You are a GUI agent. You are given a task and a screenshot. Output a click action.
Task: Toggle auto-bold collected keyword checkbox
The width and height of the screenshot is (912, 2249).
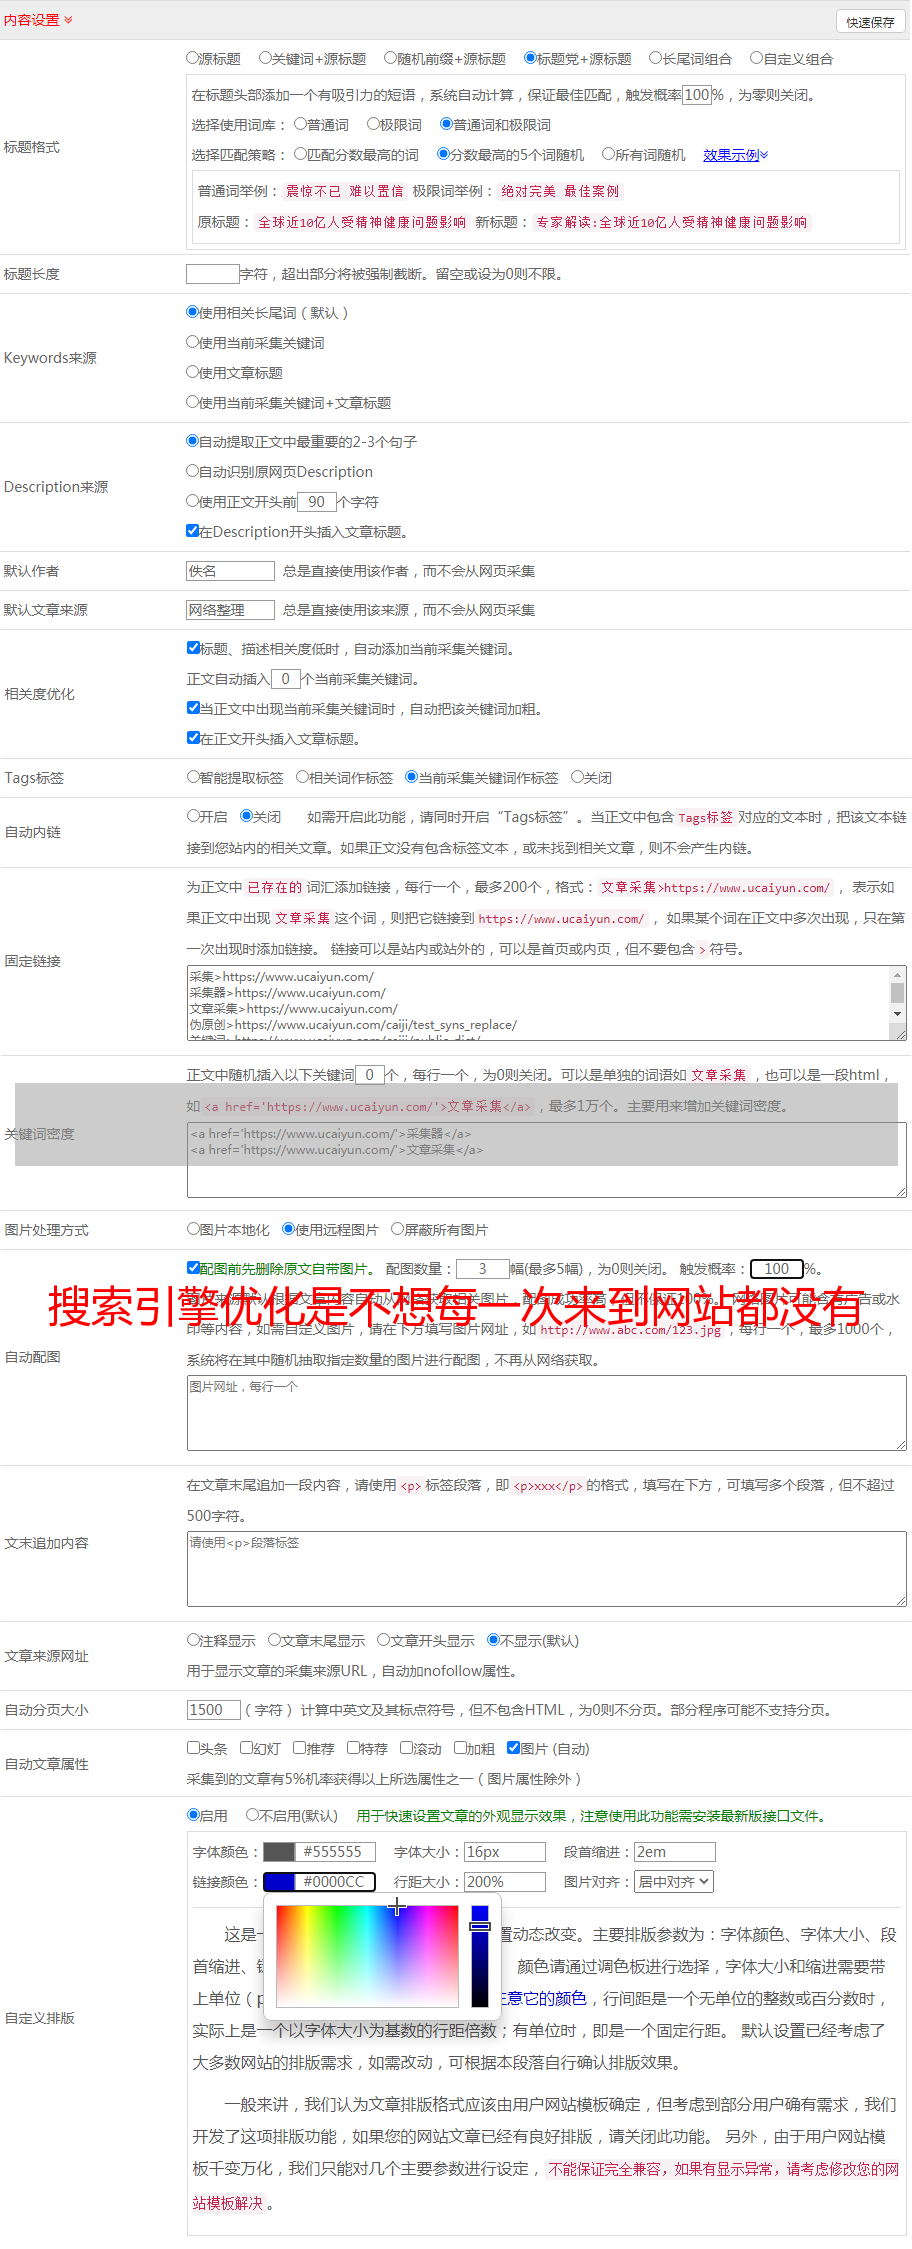click(194, 708)
